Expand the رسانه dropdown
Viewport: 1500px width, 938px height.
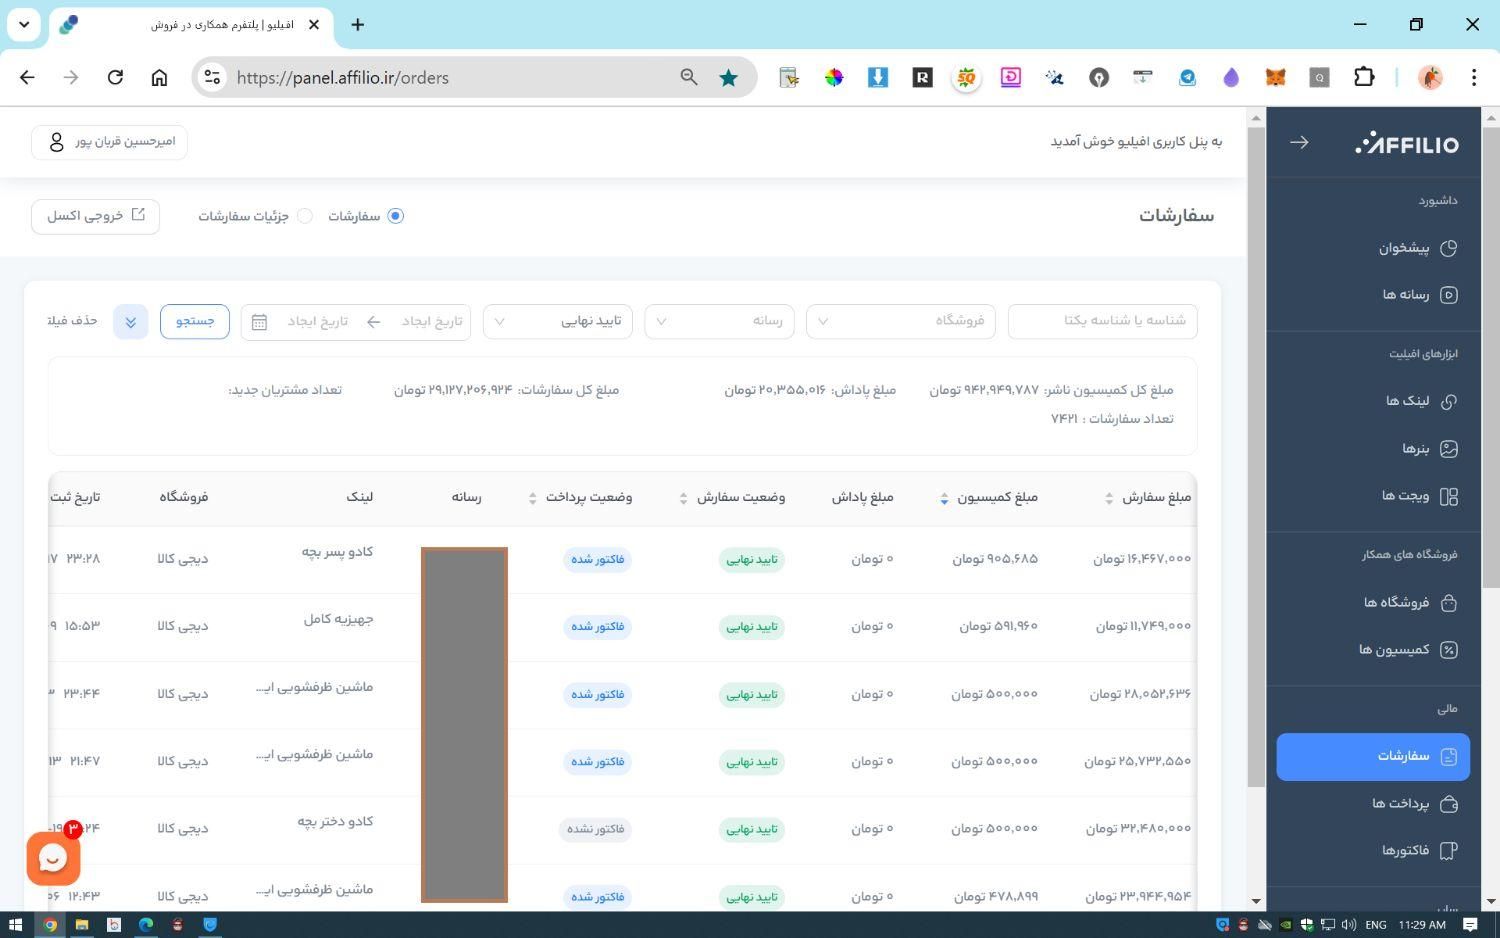[x=719, y=321]
